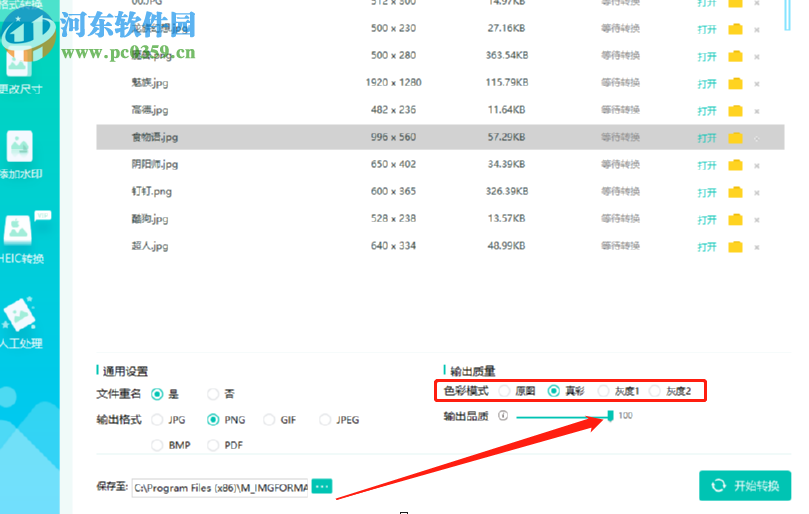The width and height of the screenshot is (809, 514).
Task: Show the 输出品质 info tooltip icon
Action: coord(503,415)
